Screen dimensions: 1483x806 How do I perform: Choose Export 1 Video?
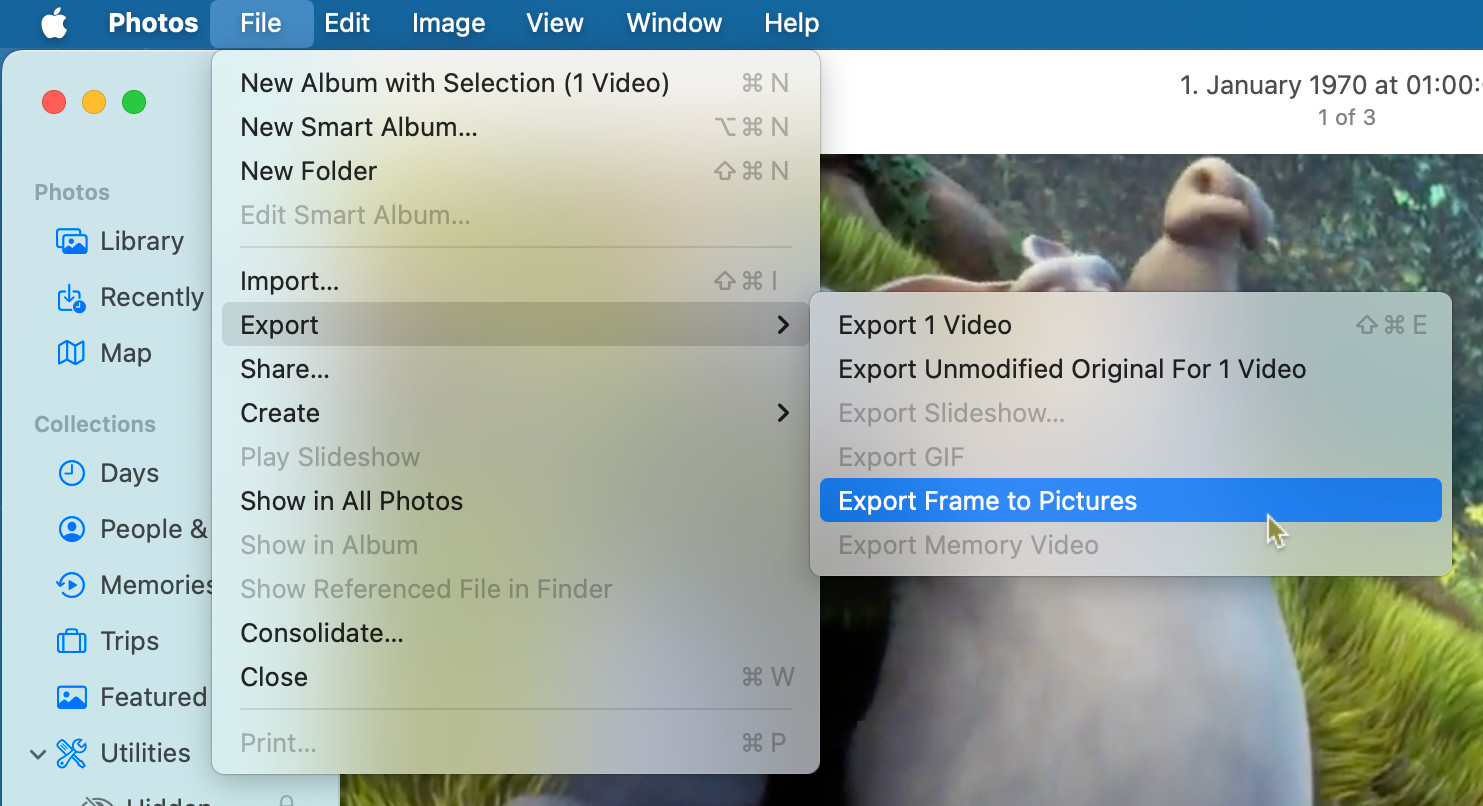click(1131, 325)
